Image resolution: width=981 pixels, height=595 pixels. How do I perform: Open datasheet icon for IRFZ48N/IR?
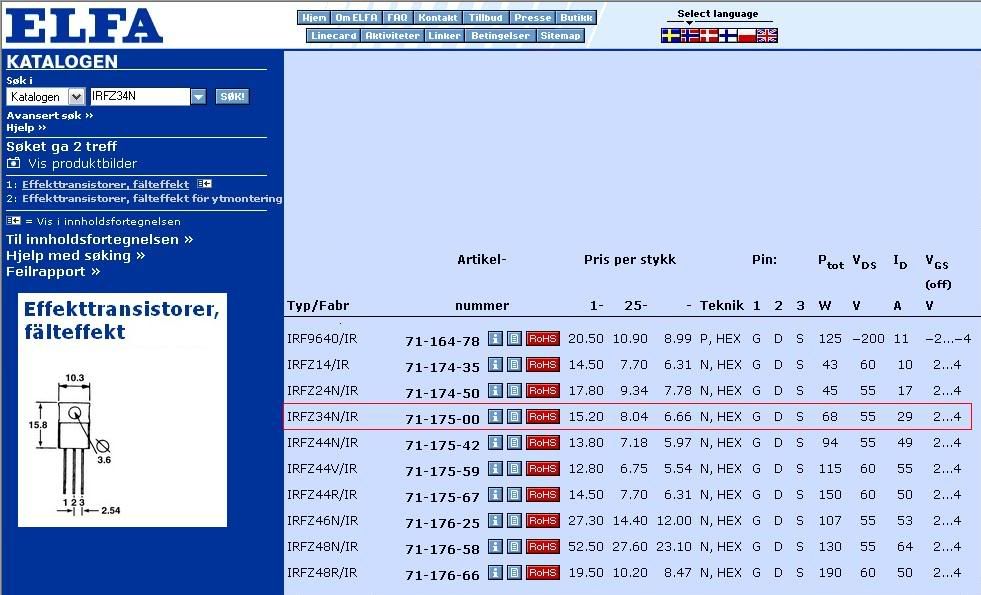point(514,546)
